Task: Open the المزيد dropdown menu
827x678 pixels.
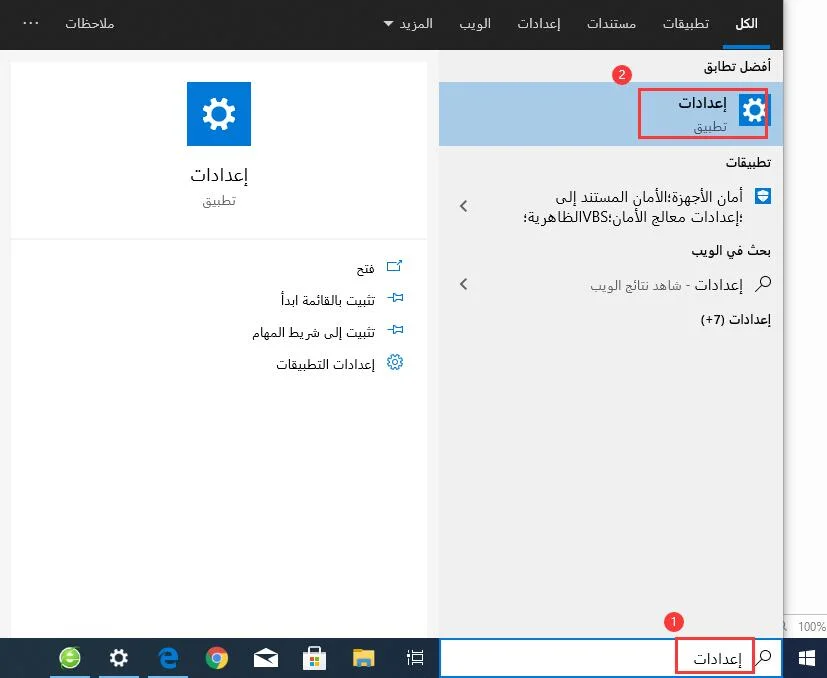Action: click(x=408, y=24)
